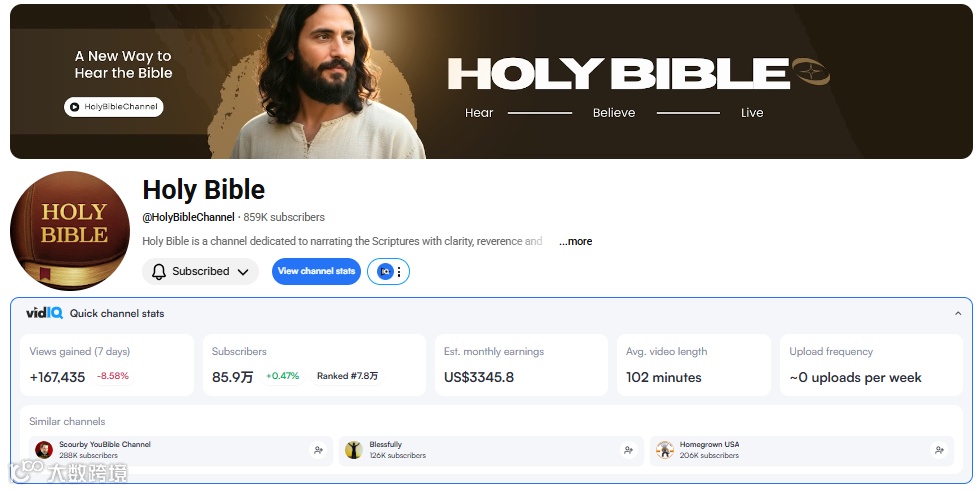Click the Est. monthly earnings card
The height and width of the screenshot is (491, 979).
[521, 365]
